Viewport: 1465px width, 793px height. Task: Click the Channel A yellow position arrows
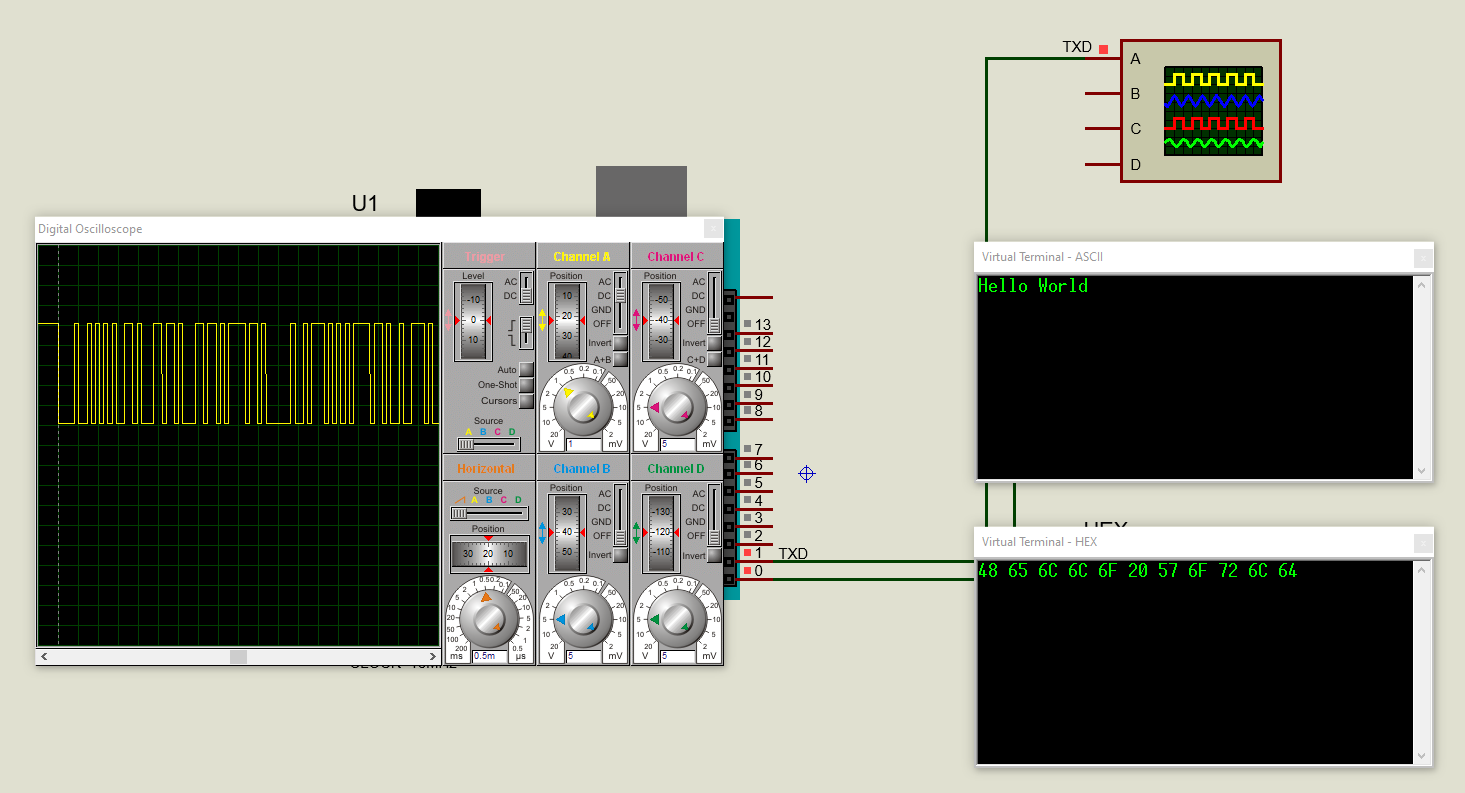[543, 321]
